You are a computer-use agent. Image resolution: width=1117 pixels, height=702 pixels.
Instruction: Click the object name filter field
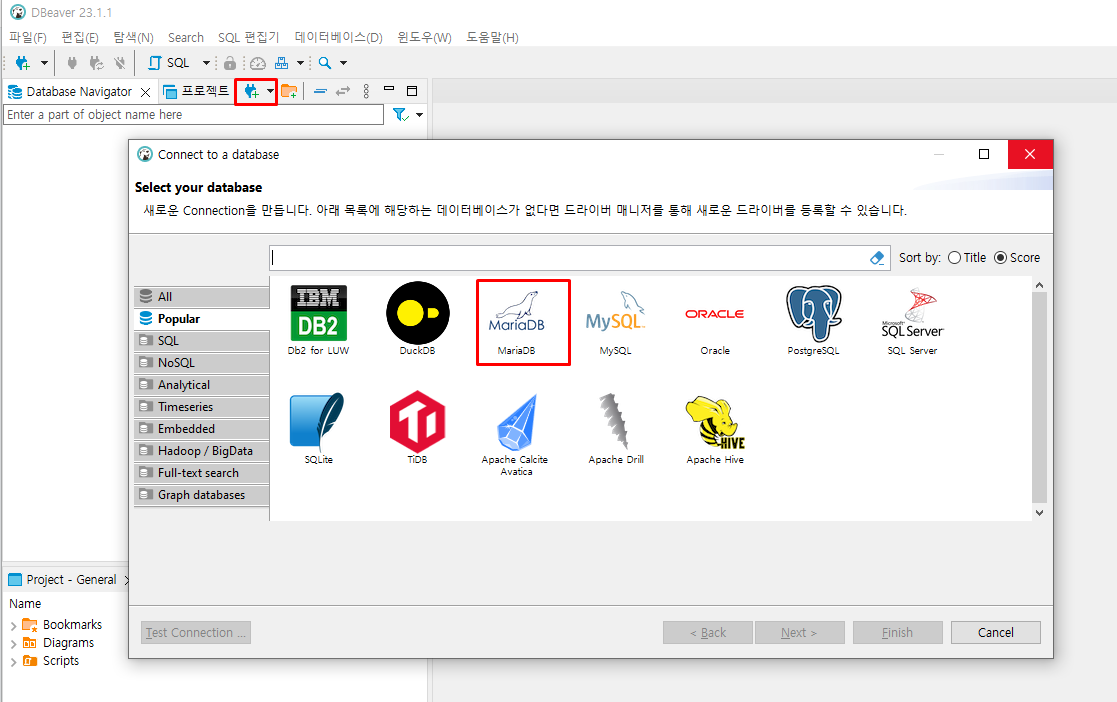[194, 115]
